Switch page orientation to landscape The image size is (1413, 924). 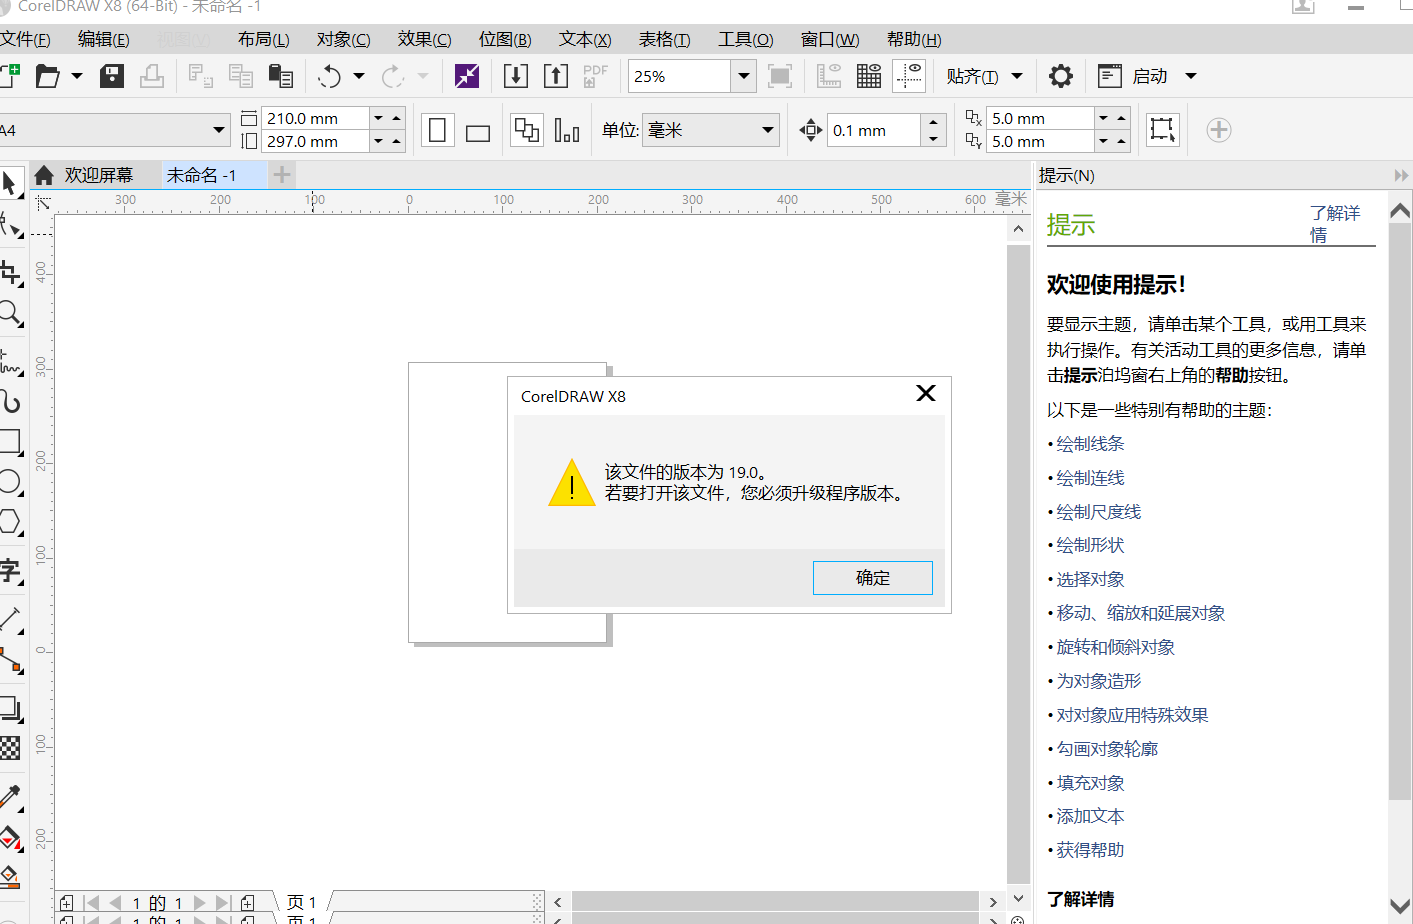click(x=477, y=130)
